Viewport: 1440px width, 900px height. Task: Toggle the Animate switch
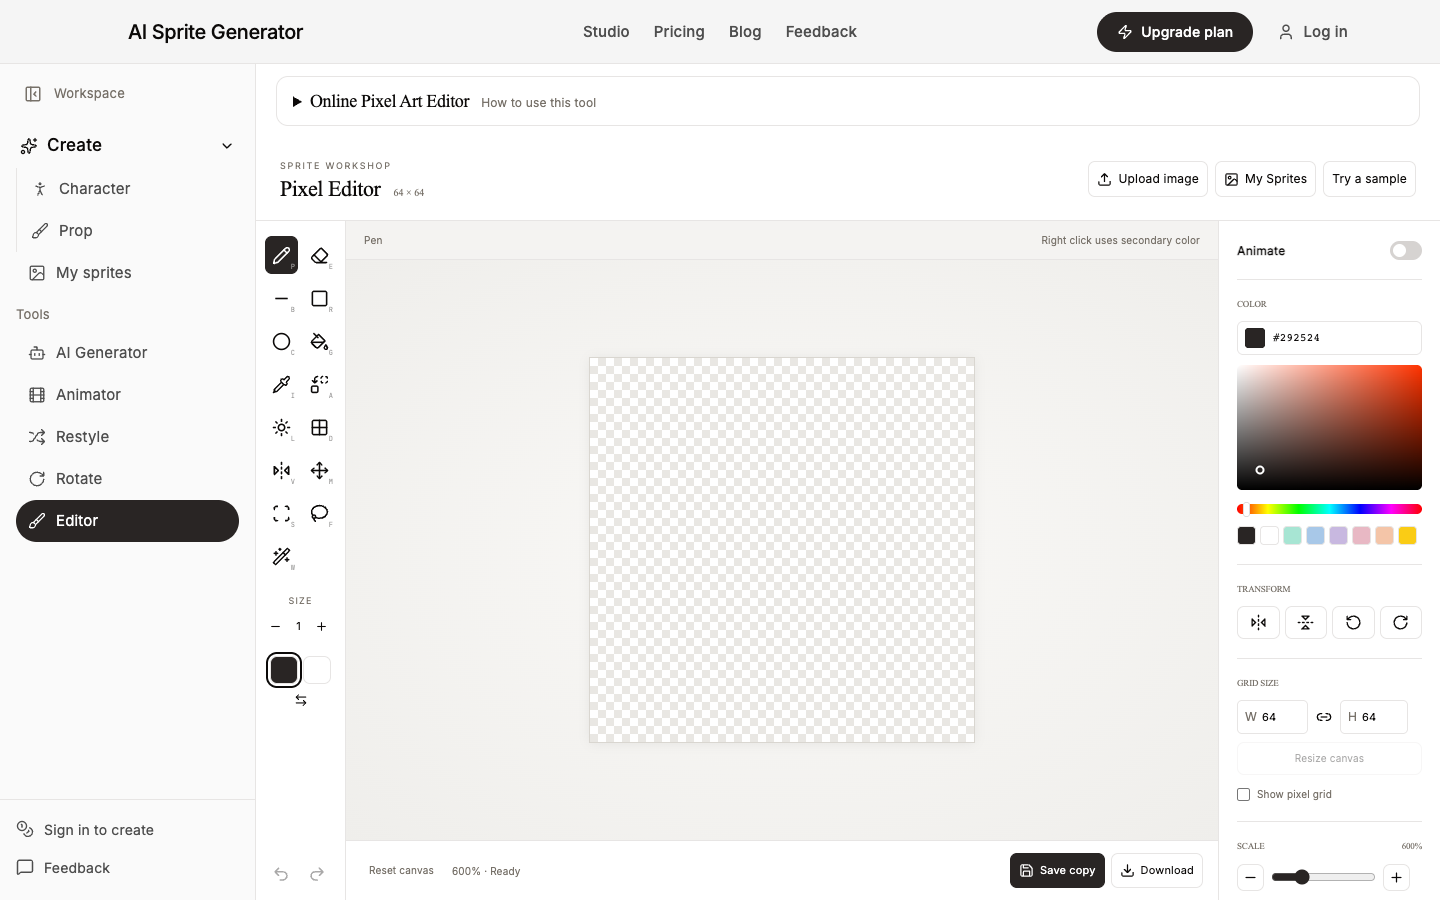[x=1406, y=250]
